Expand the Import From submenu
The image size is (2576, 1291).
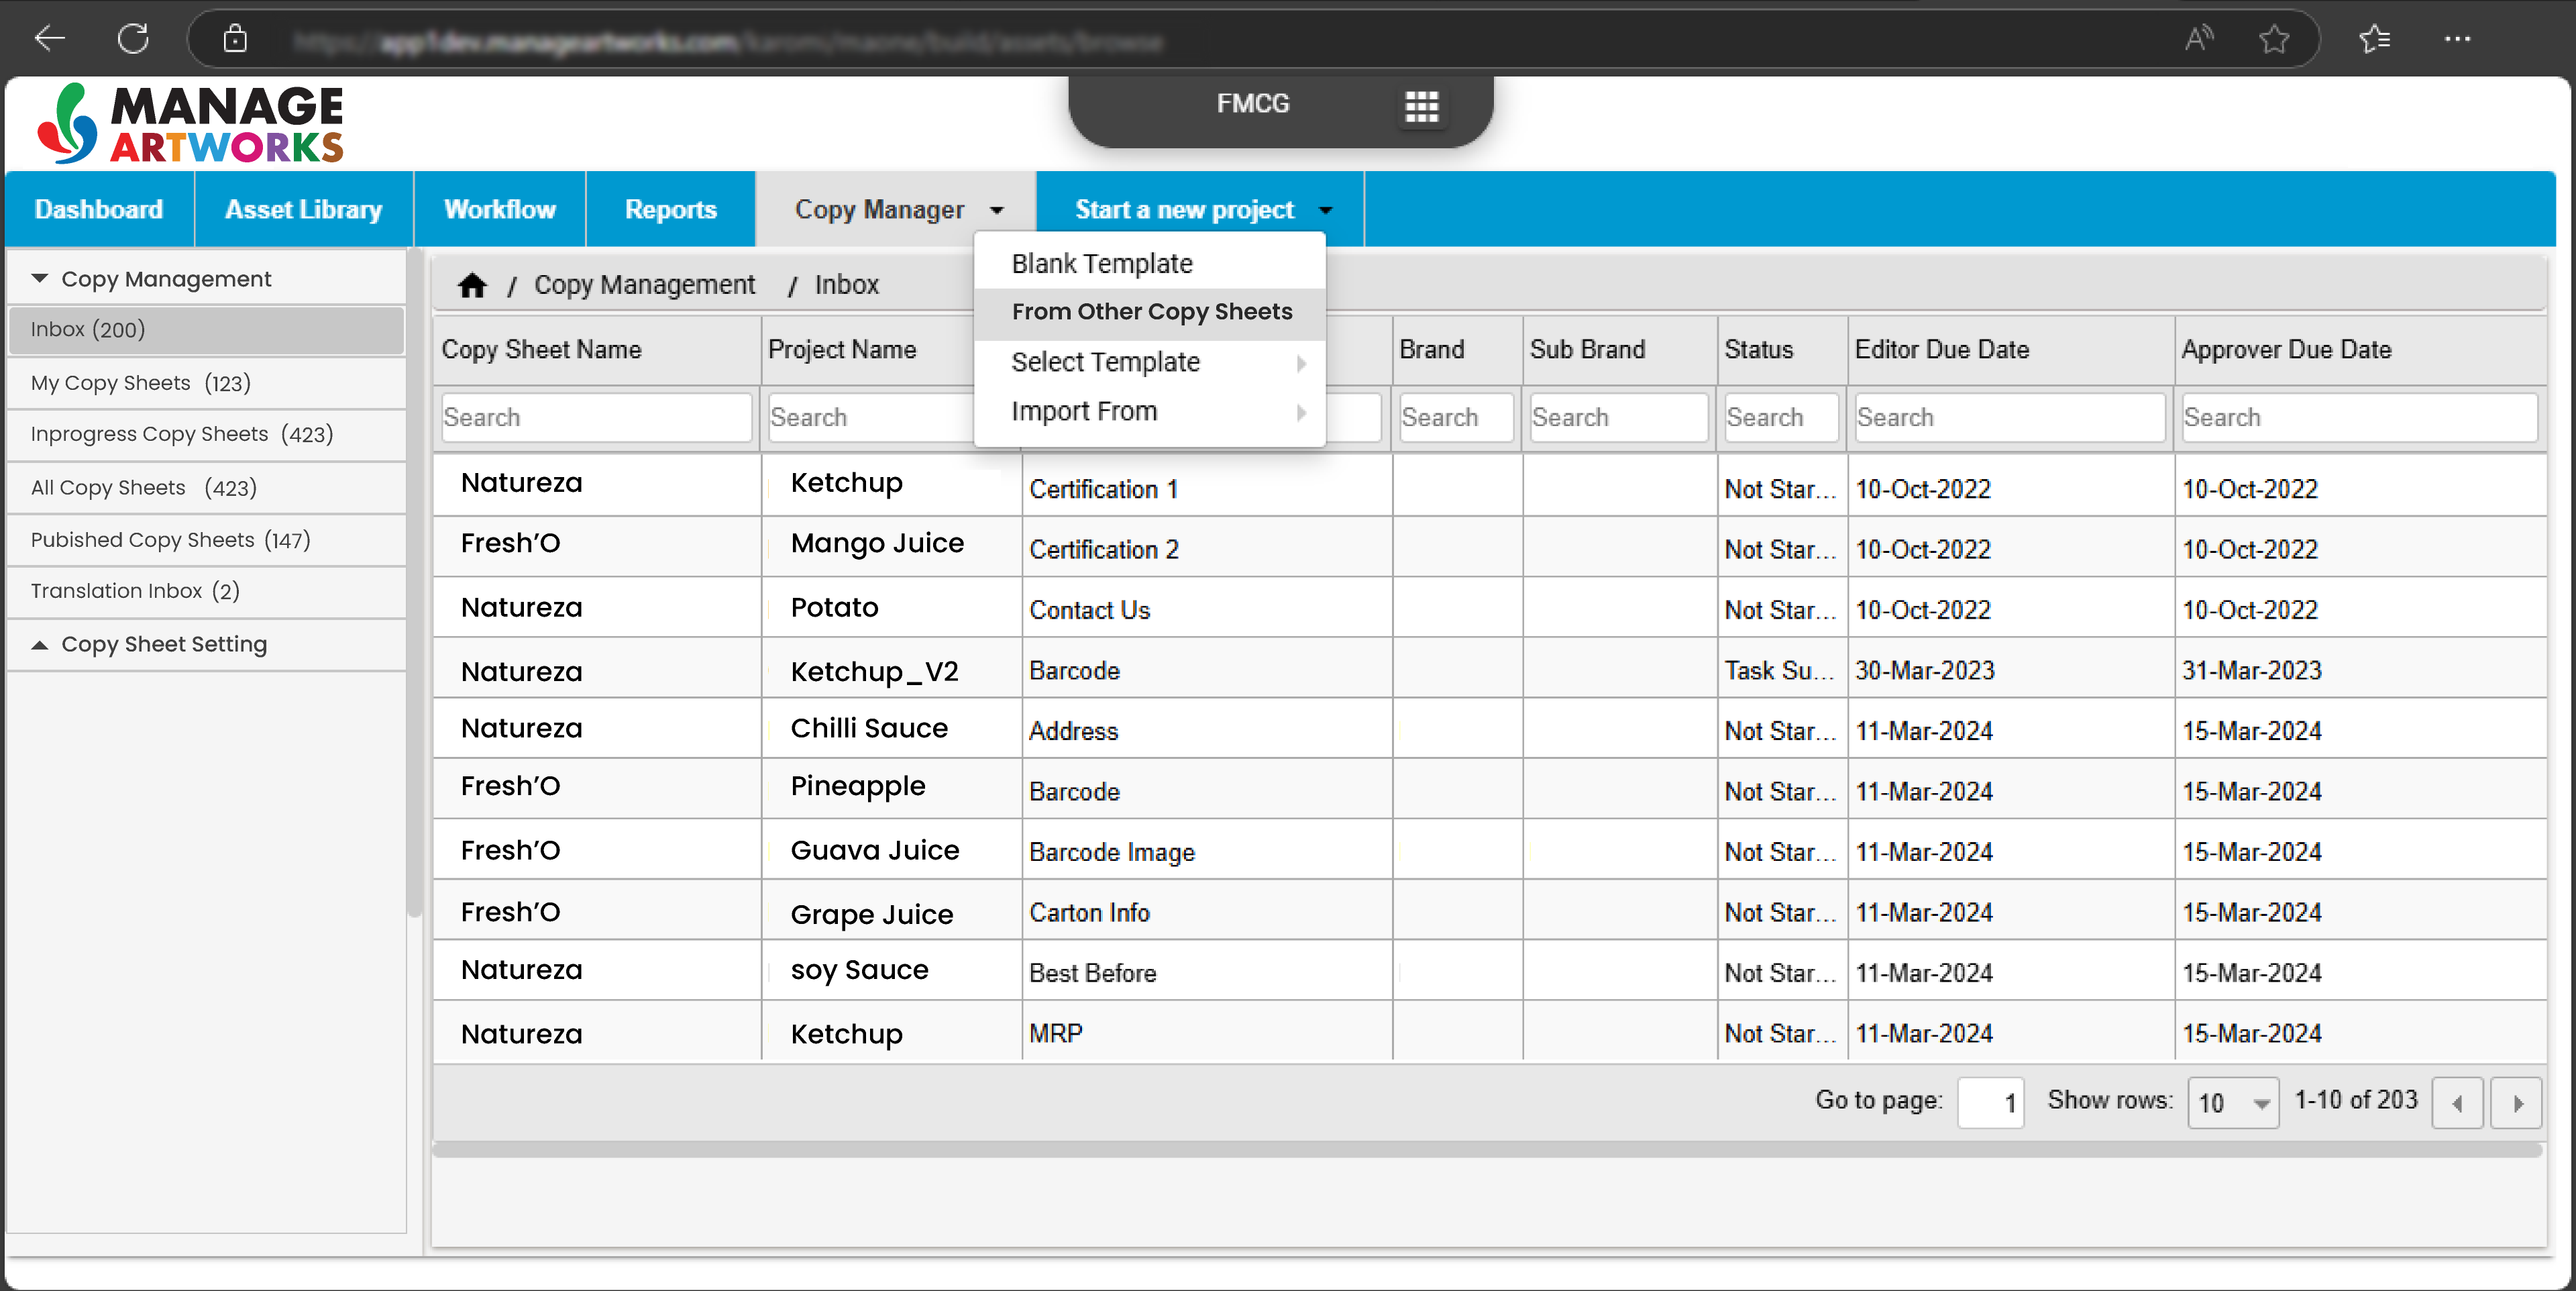click(x=1150, y=411)
